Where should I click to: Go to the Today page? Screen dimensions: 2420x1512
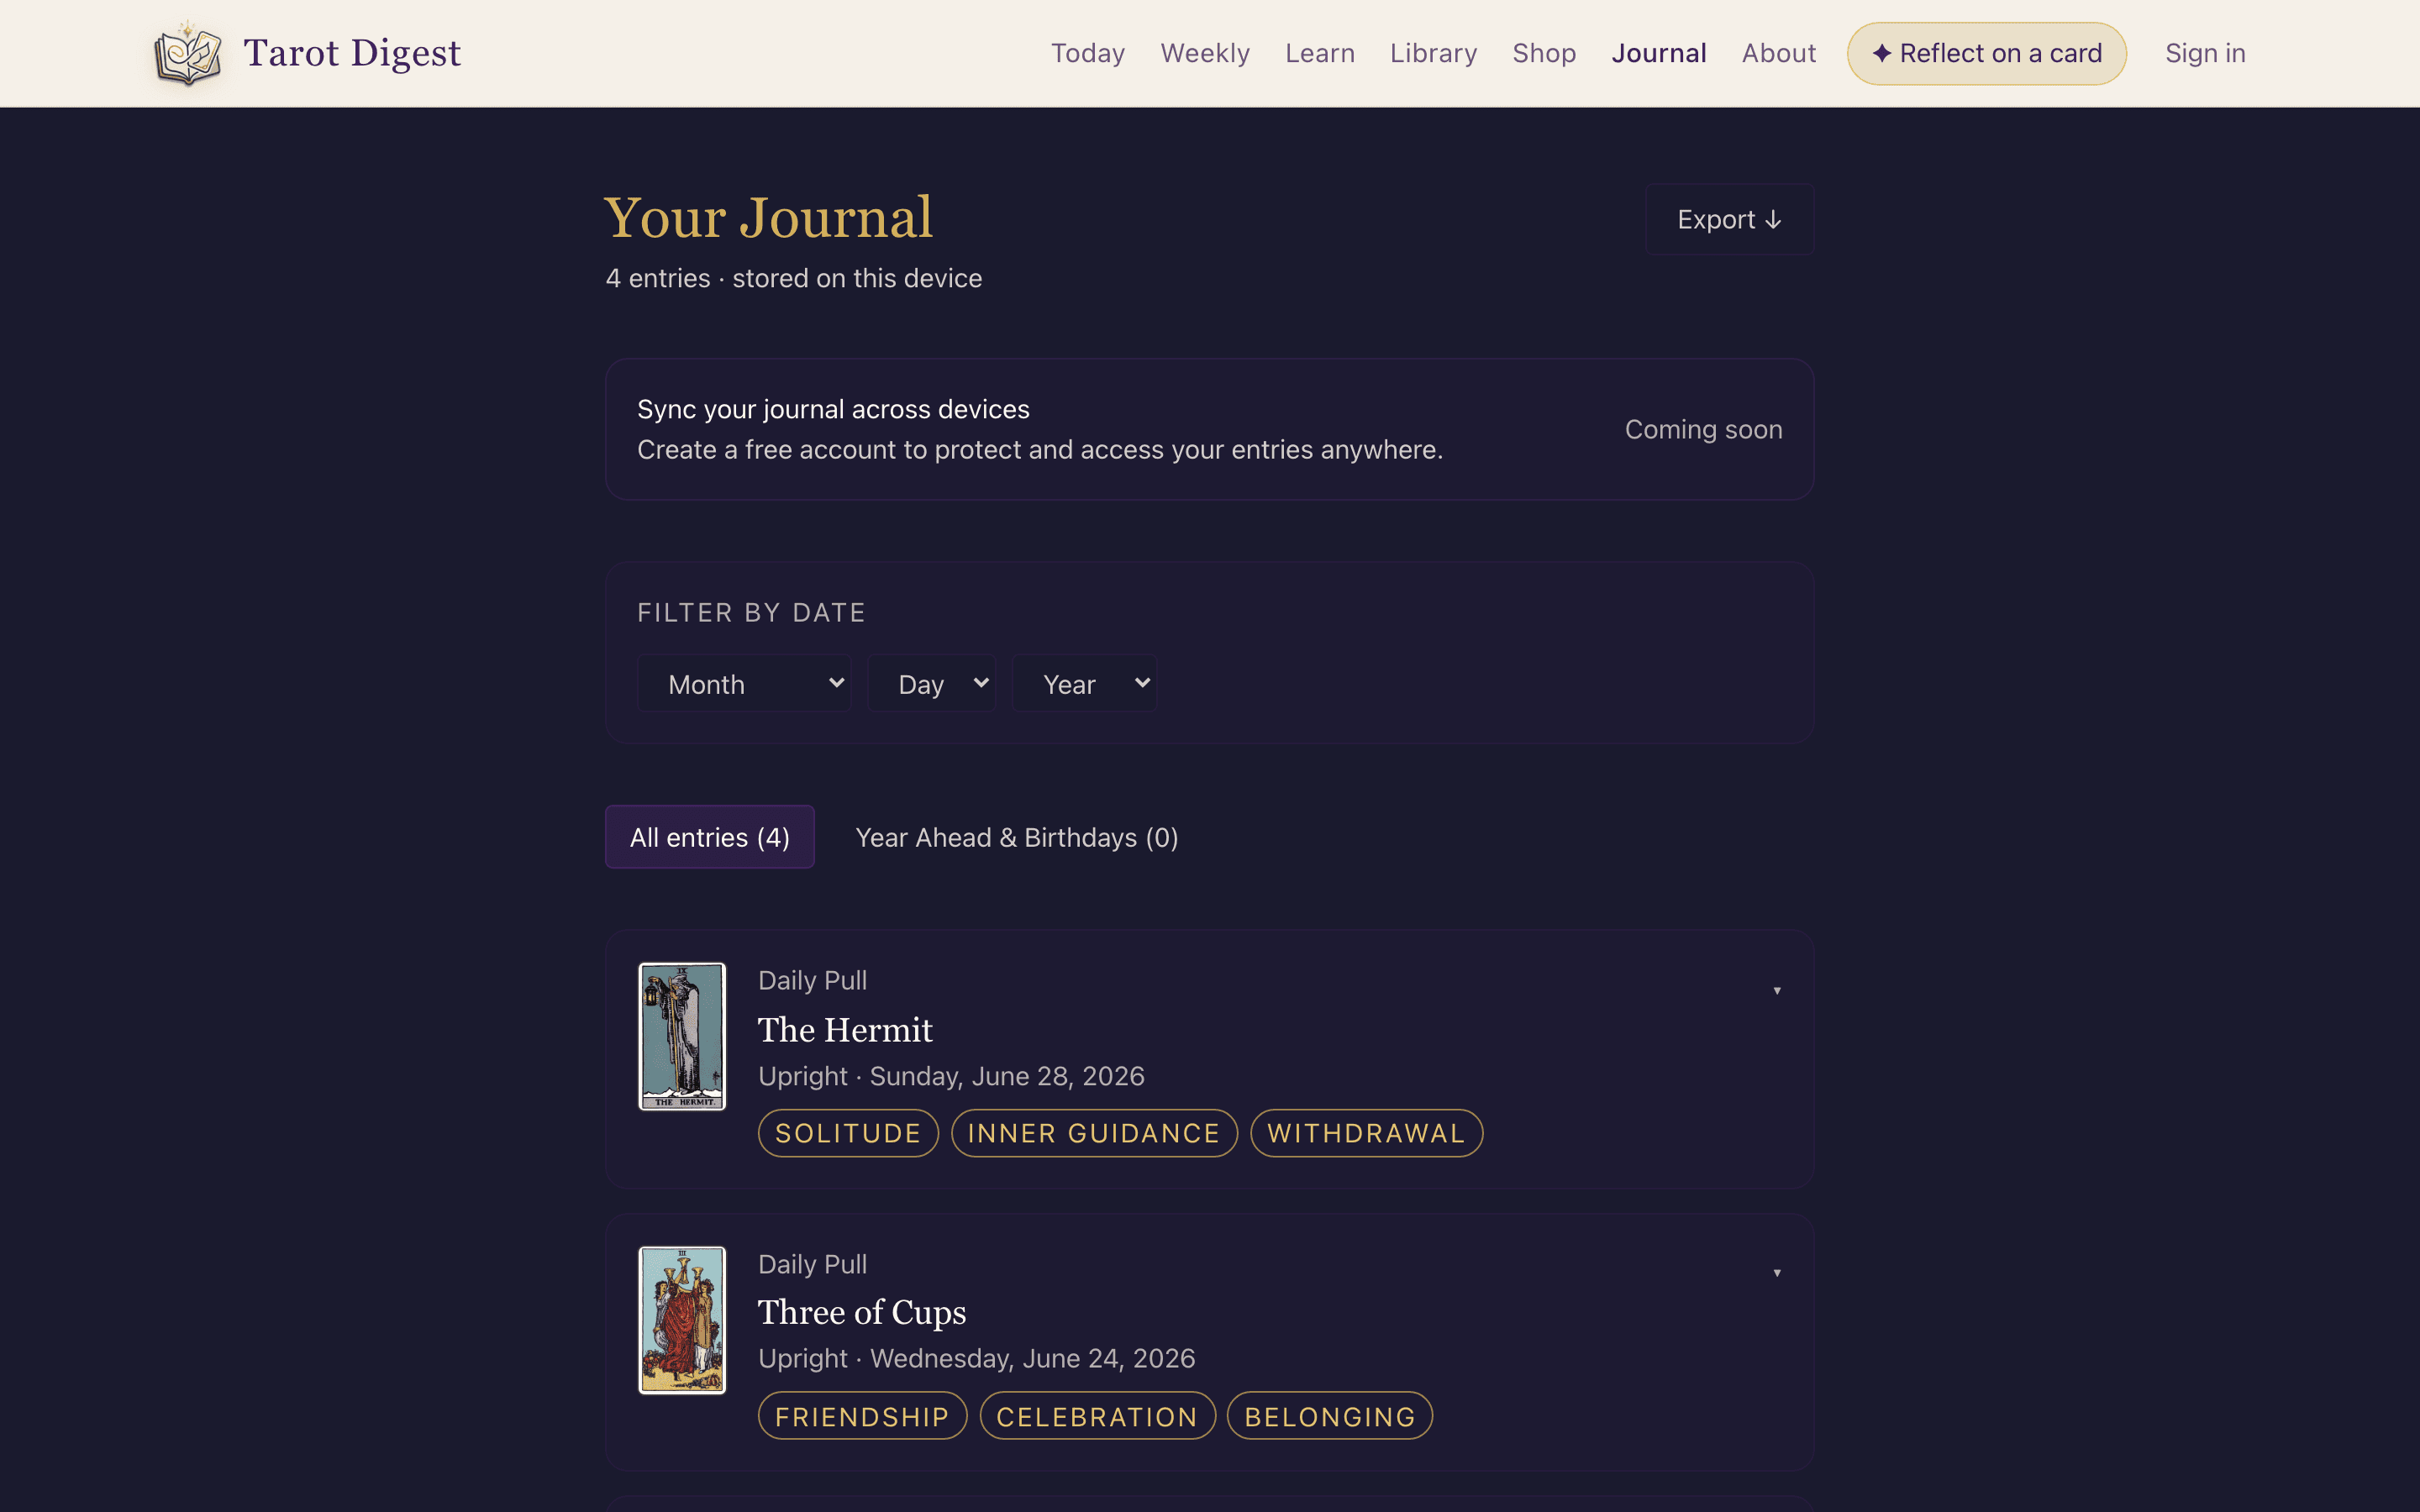coord(1087,53)
